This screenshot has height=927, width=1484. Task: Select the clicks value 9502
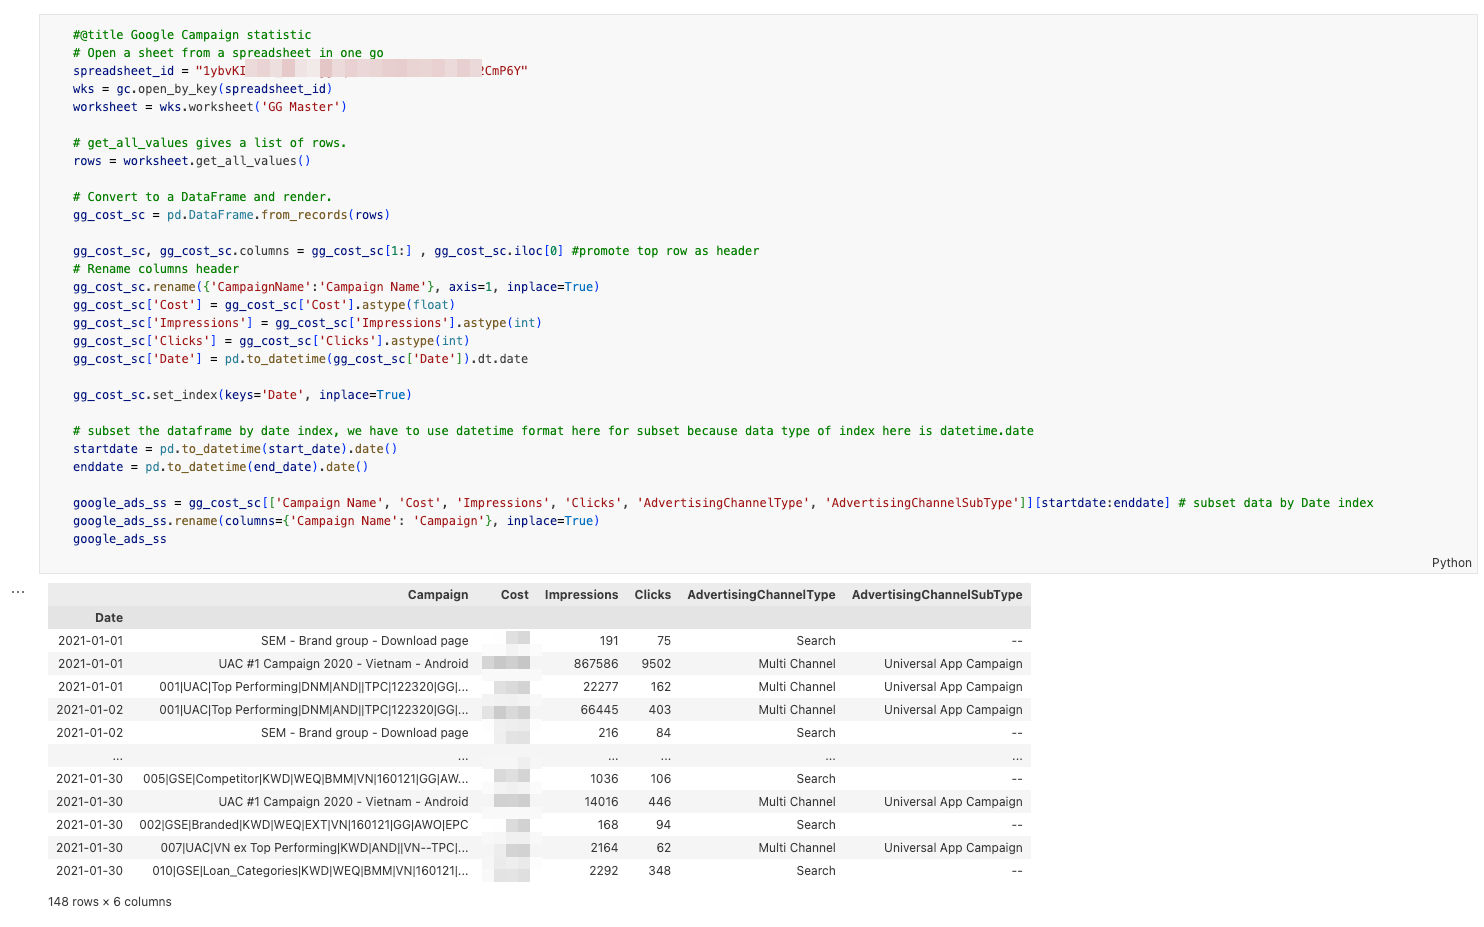point(656,664)
